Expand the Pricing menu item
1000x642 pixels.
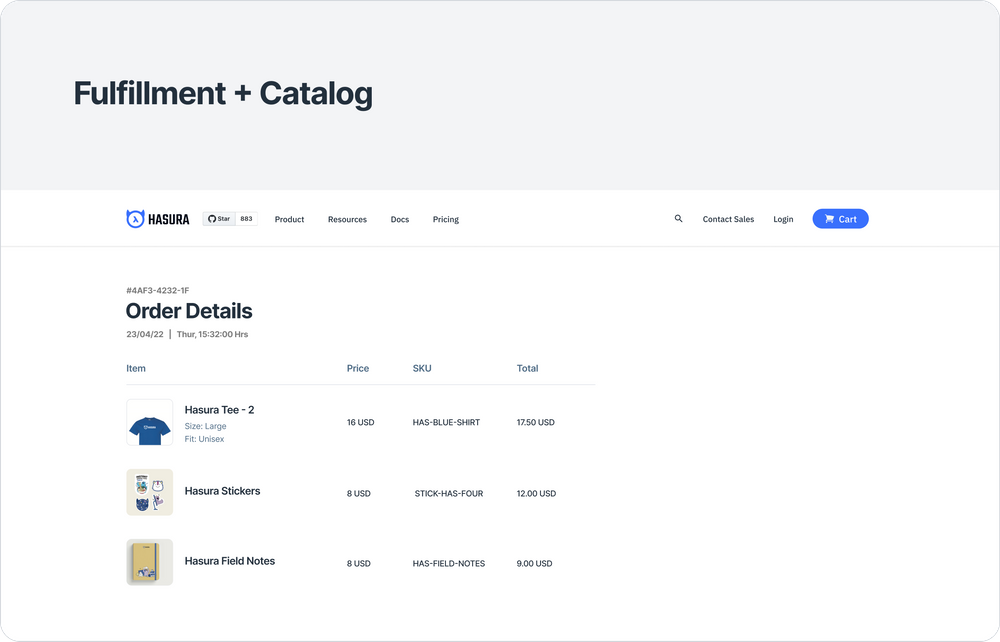(445, 219)
